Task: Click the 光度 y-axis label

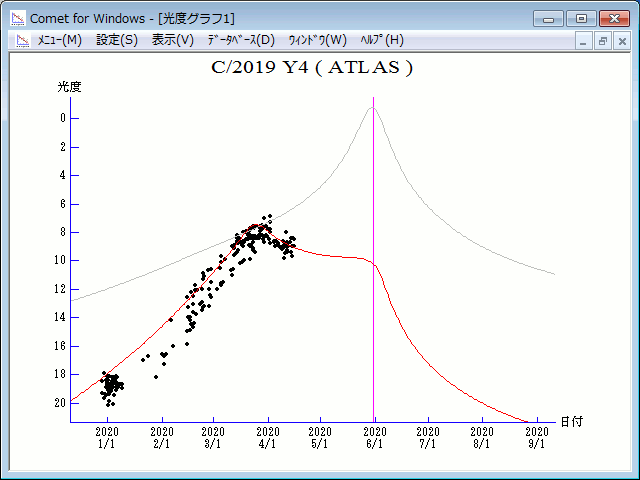Action: [69, 87]
